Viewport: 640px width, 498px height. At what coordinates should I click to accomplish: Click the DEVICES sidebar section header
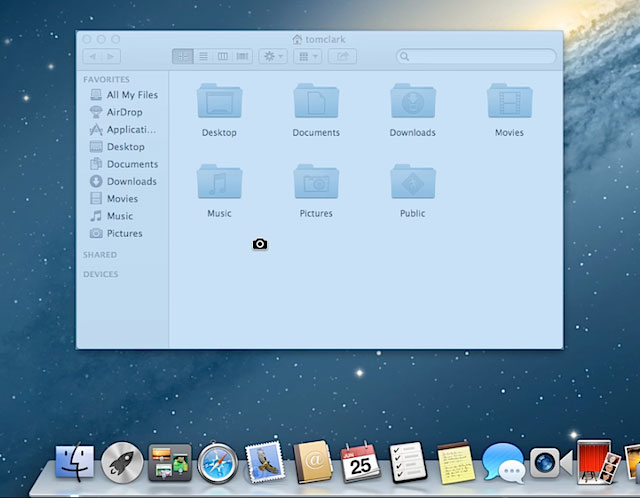point(101,274)
